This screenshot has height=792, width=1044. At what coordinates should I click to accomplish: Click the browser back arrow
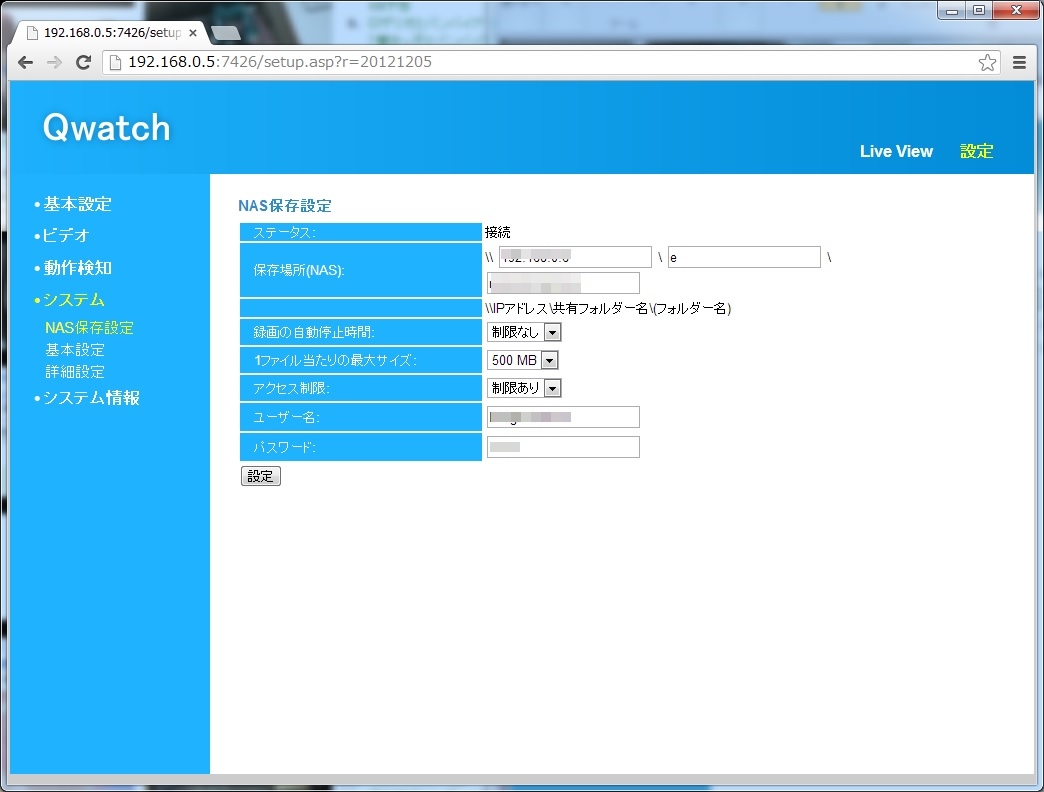coord(25,63)
